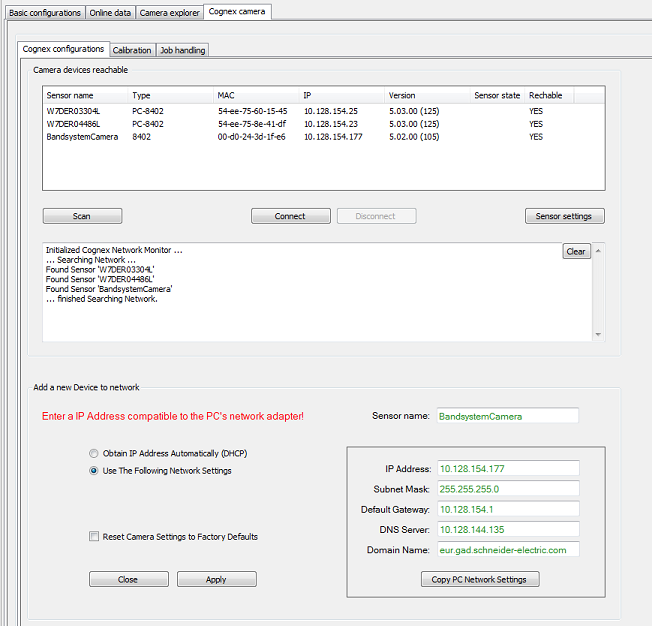Click the log area scrollbar down arrow

(x=599, y=335)
